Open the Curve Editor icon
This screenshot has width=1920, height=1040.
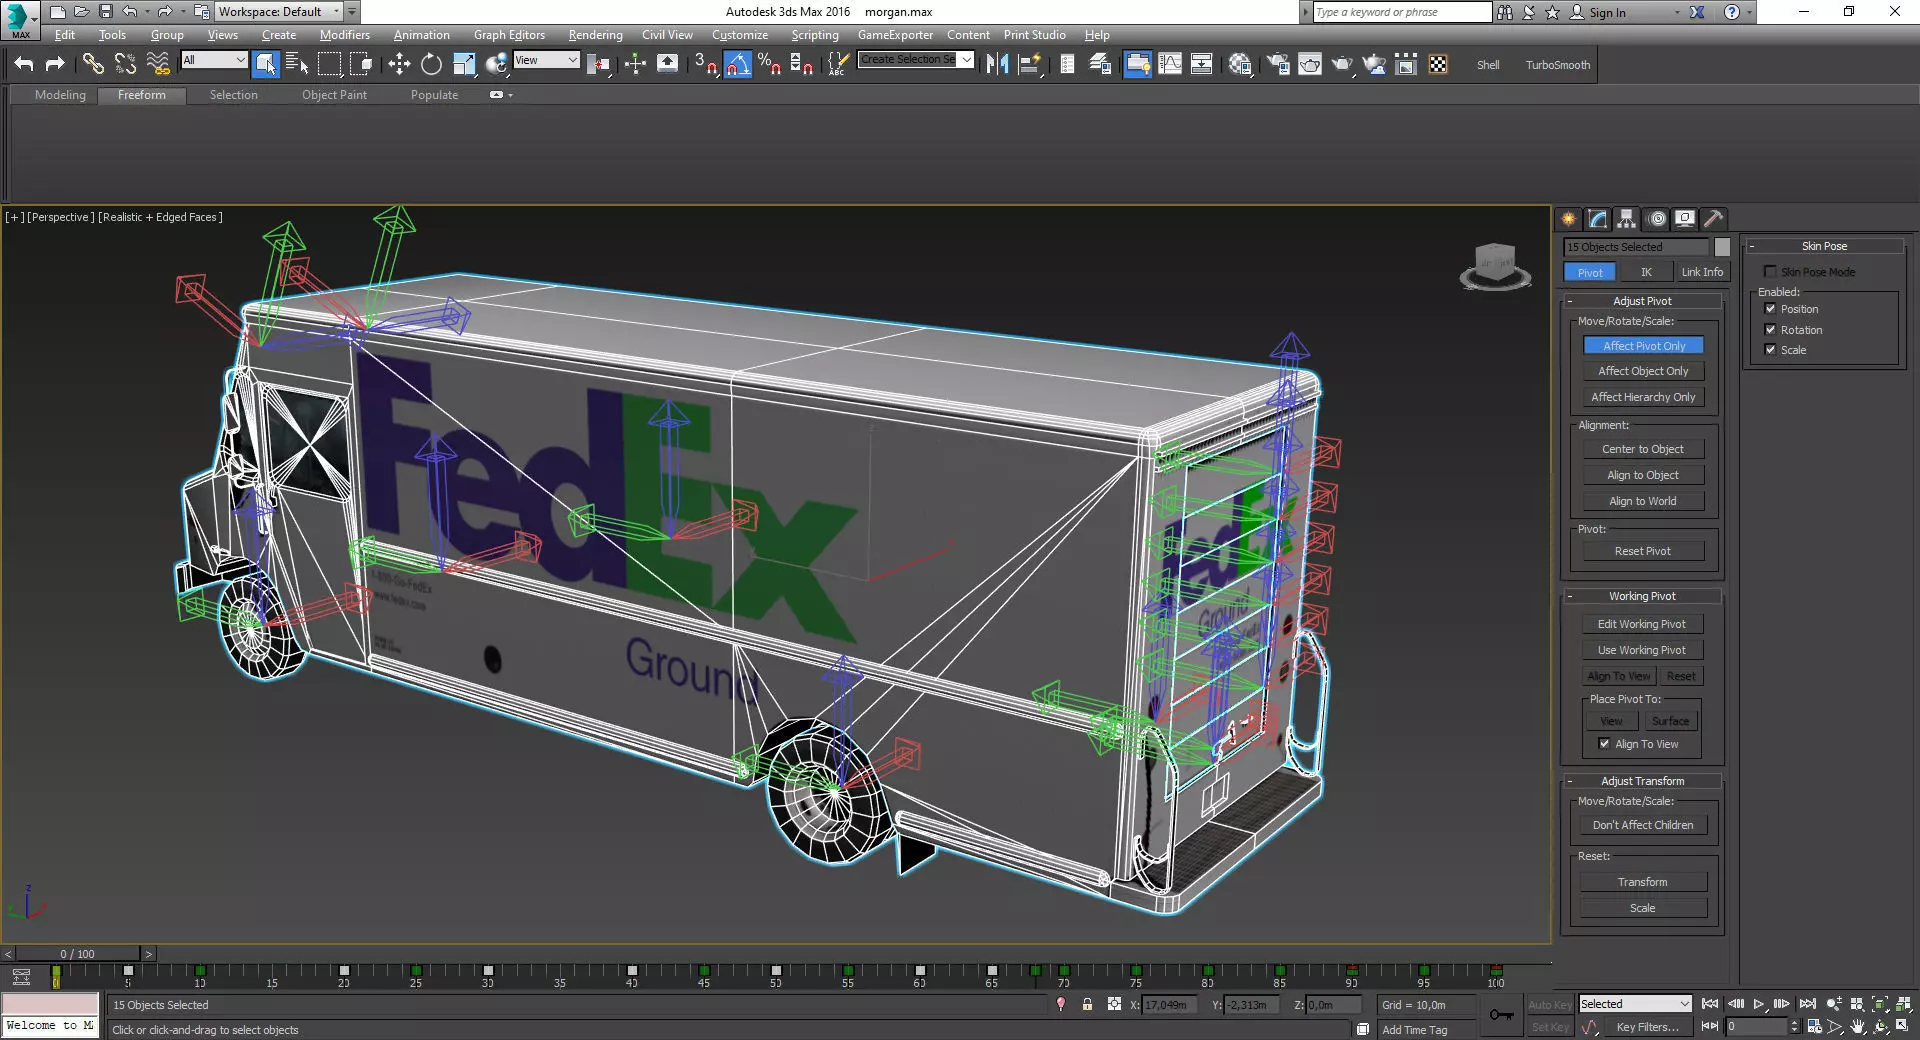[x=1169, y=64]
